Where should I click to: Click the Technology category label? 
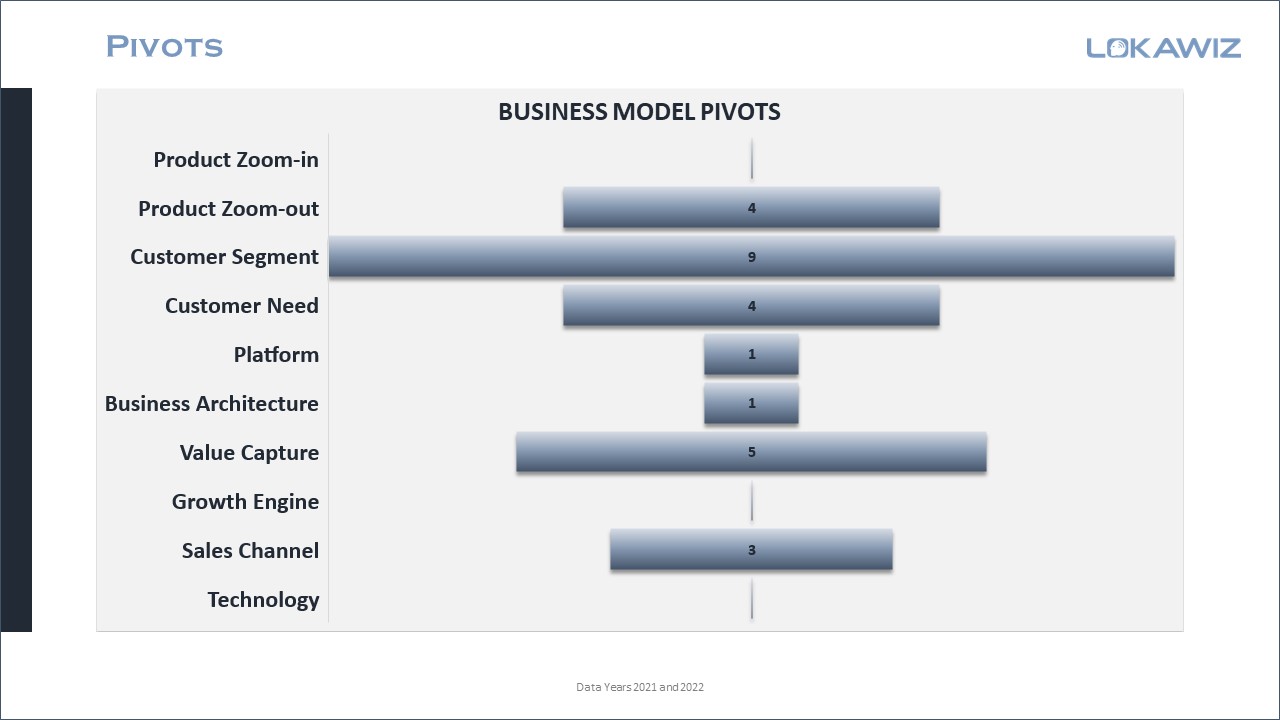click(263, 600)
